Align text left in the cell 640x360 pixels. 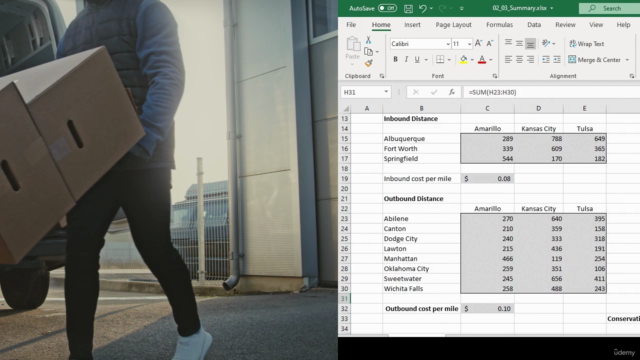[508, 60]
